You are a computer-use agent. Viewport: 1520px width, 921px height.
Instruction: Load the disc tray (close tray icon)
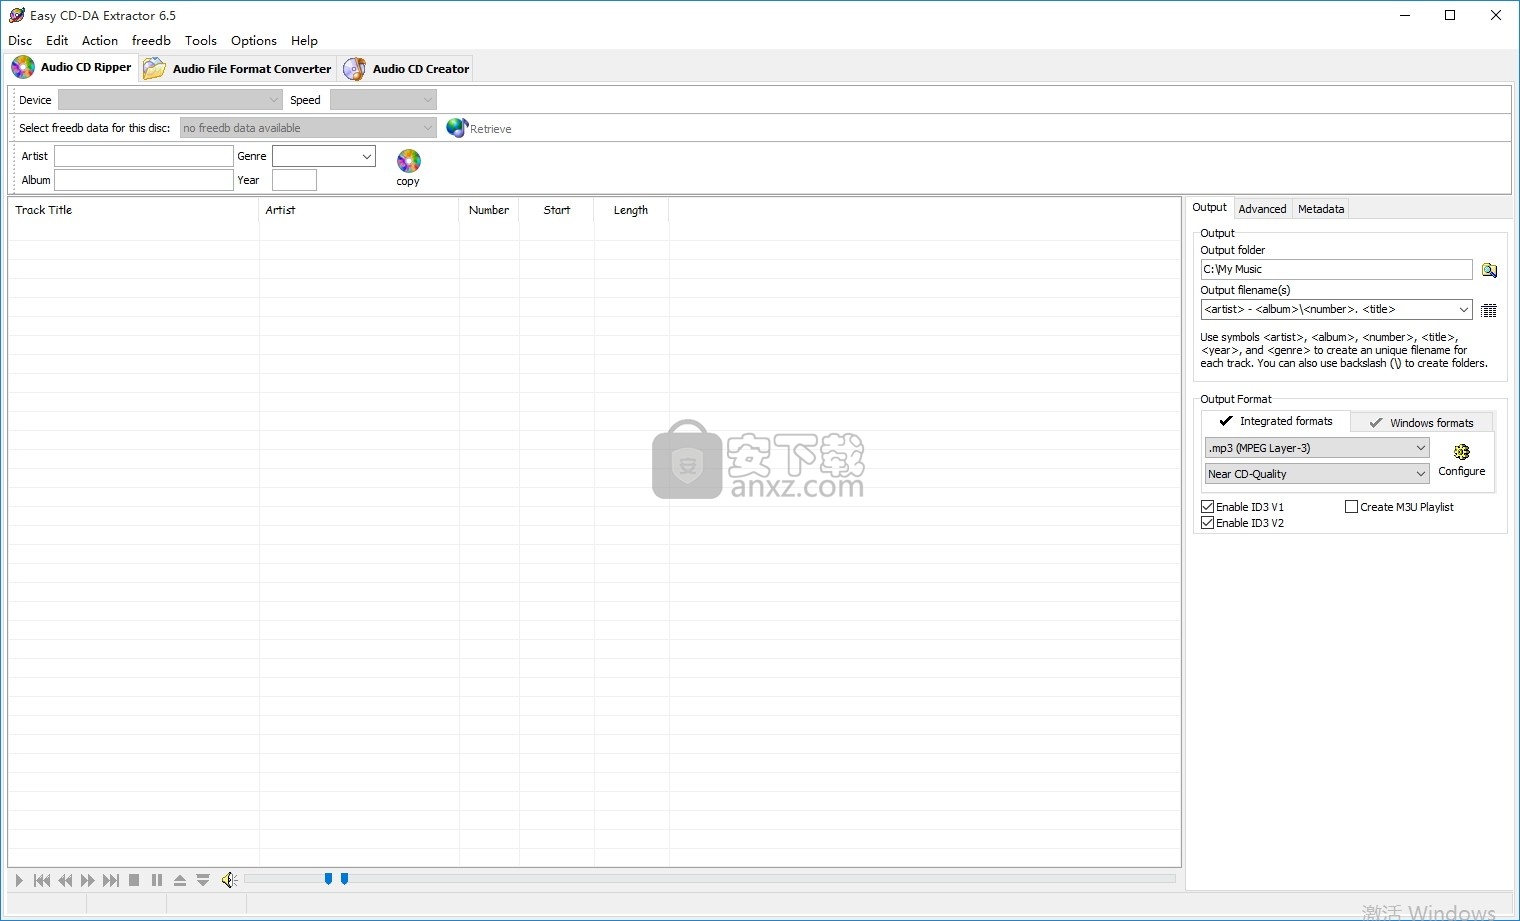(x=203, y=880)
